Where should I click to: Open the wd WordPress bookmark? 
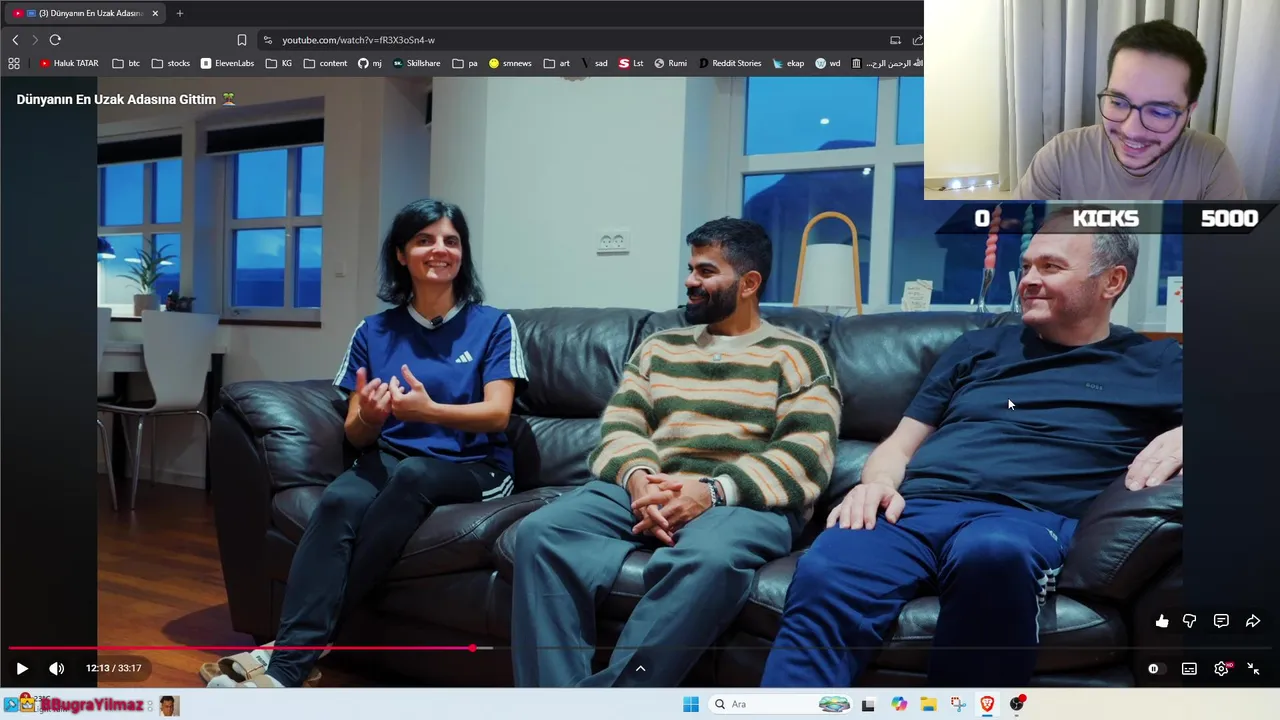(x=827, y=63)
